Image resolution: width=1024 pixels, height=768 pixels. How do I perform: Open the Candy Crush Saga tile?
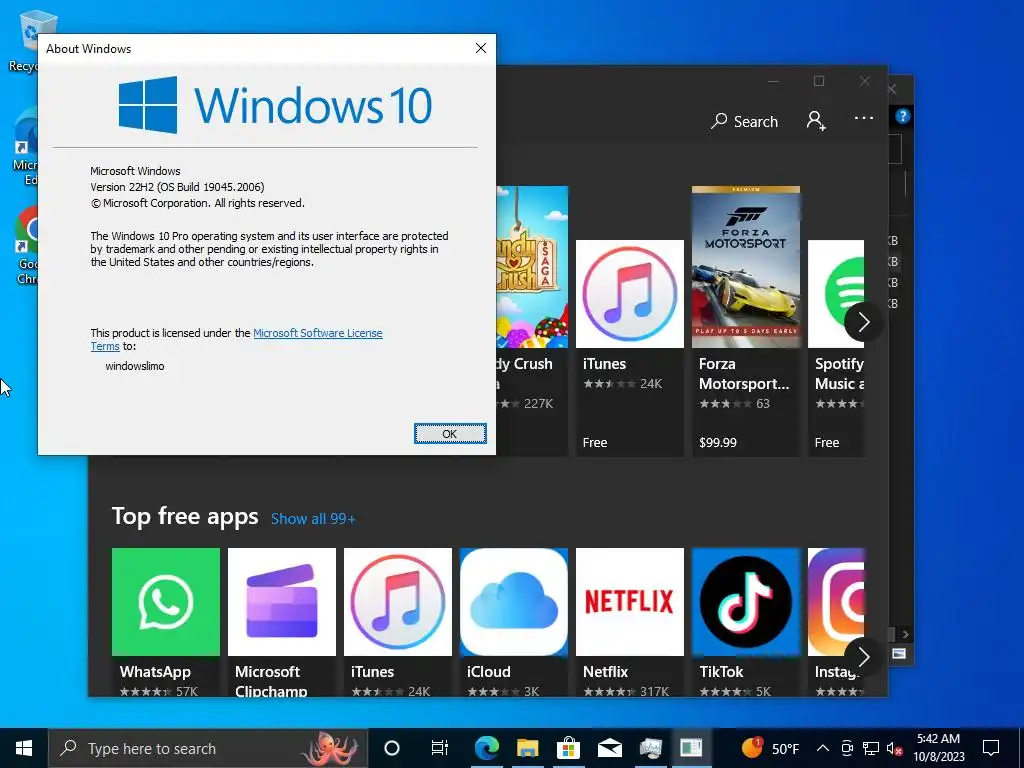(532, 321)
